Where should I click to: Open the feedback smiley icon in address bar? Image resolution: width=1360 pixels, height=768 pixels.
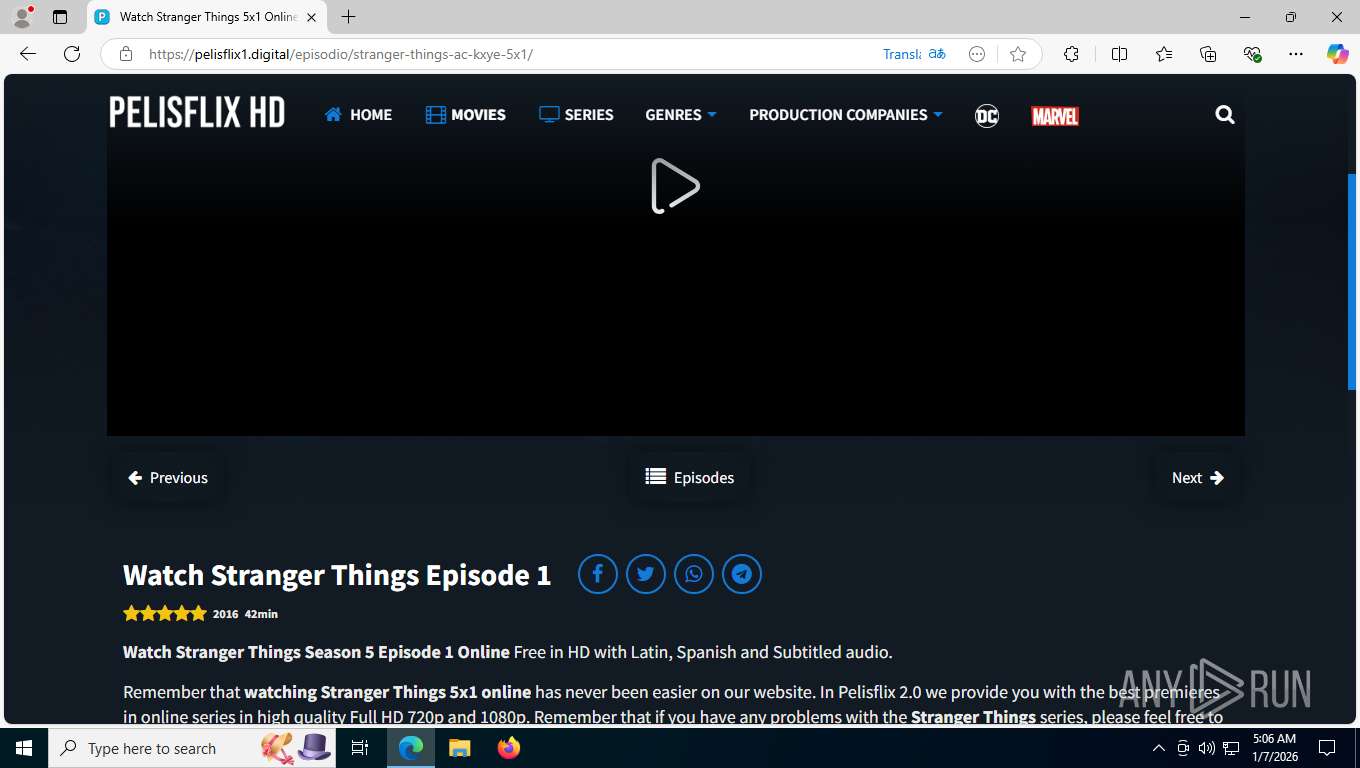pos(977,54)
